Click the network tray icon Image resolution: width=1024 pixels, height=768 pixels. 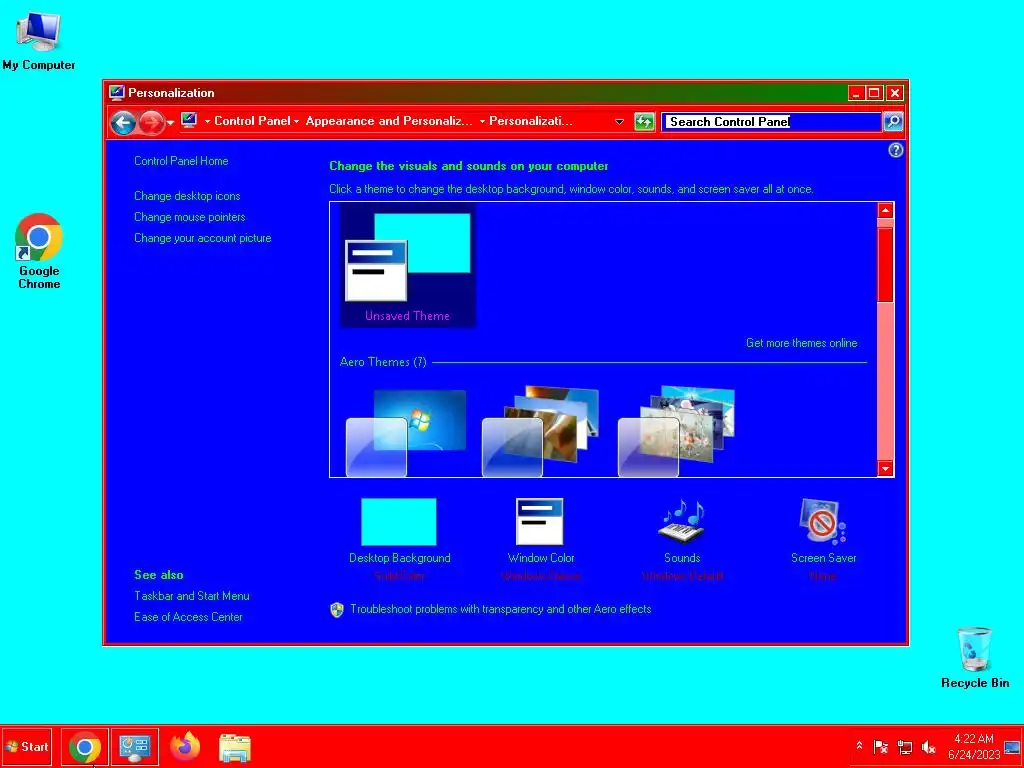coord(904,746)
